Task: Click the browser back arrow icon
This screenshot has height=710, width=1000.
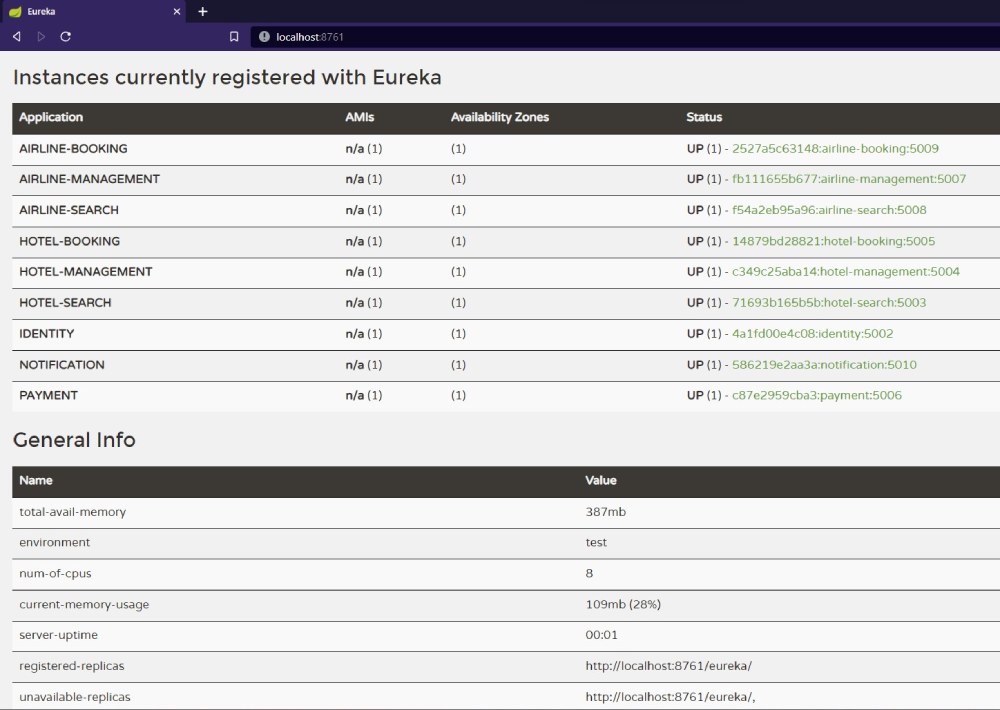Action: (x=16, y=36)
